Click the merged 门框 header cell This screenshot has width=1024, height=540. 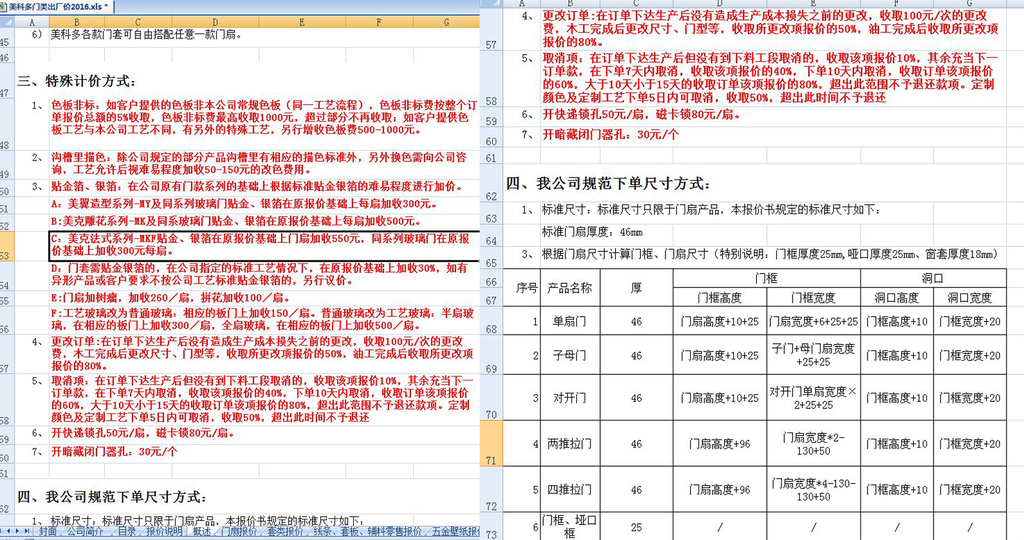point(766,278)
